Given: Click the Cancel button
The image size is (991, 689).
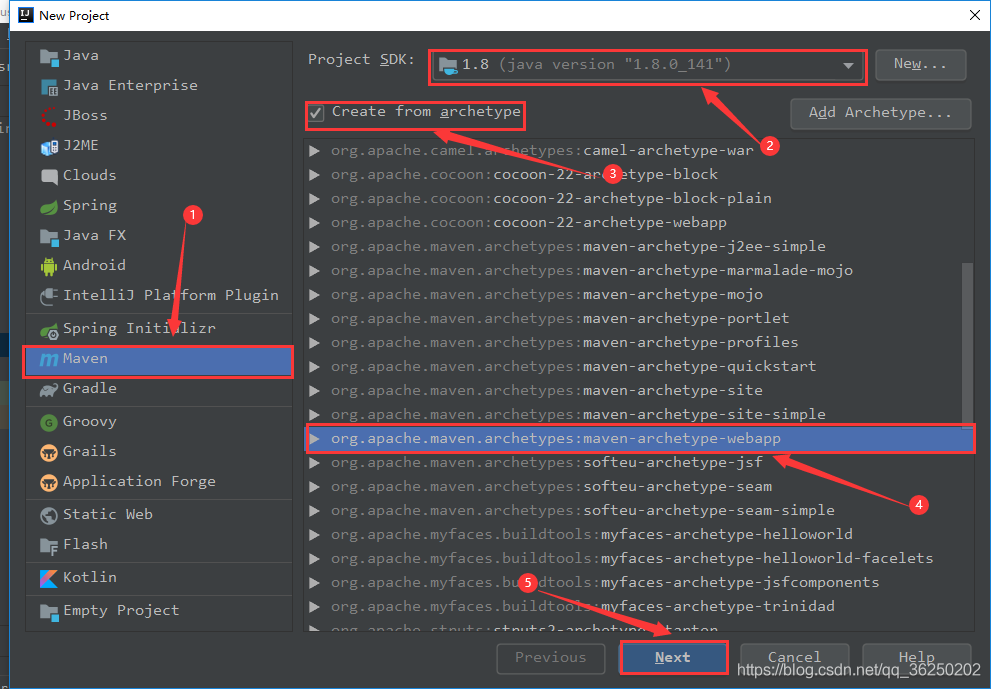Looking at the screenshot, I should point(794,658).
